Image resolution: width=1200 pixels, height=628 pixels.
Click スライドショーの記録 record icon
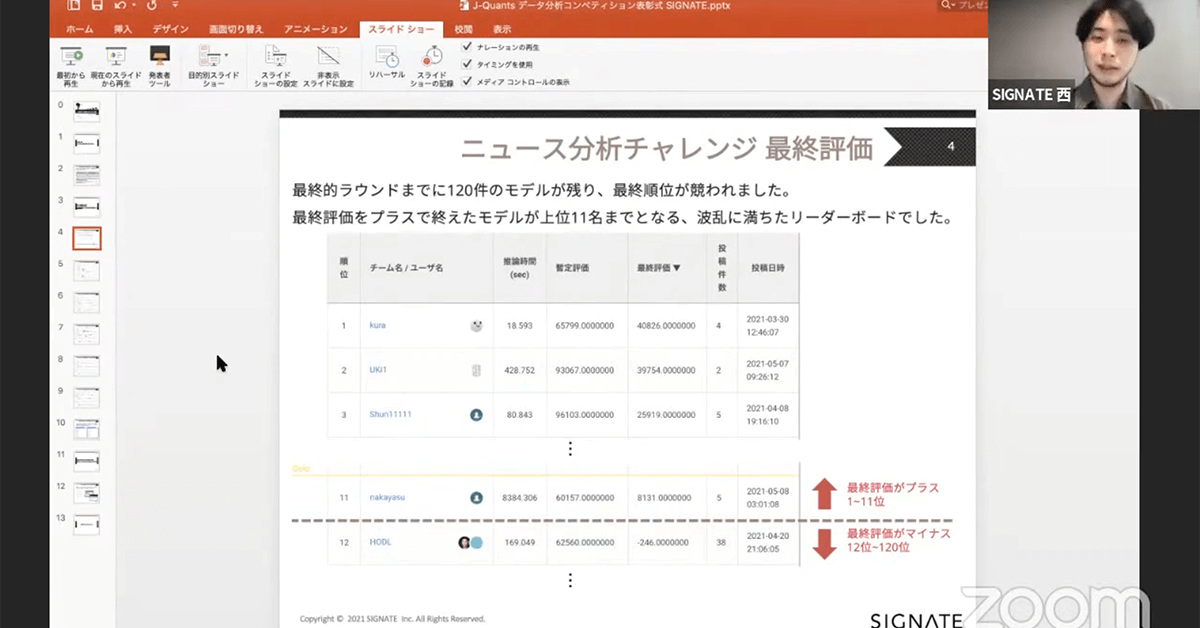tap(432, 57)
